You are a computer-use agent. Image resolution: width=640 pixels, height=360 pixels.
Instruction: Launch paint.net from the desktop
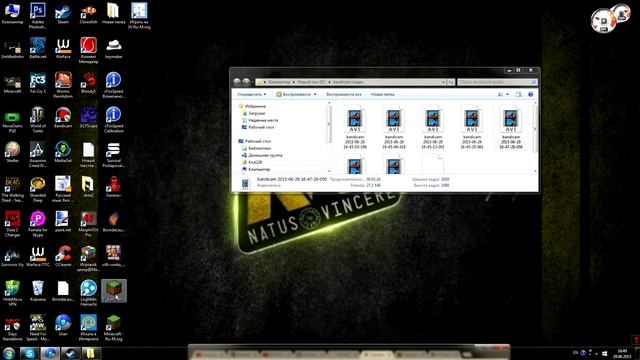[63, 222]
